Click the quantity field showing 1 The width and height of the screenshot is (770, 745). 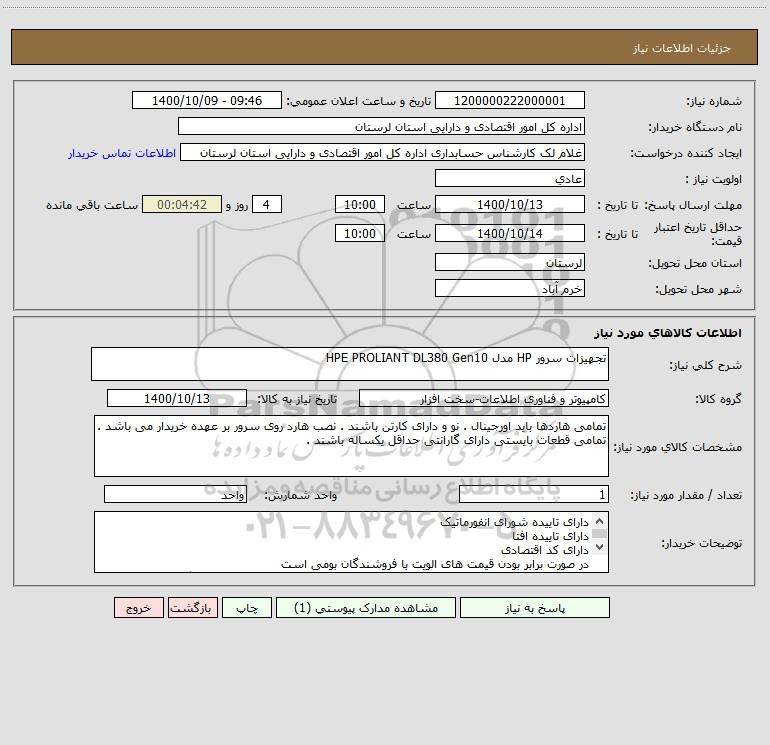[x=534, y=495]
